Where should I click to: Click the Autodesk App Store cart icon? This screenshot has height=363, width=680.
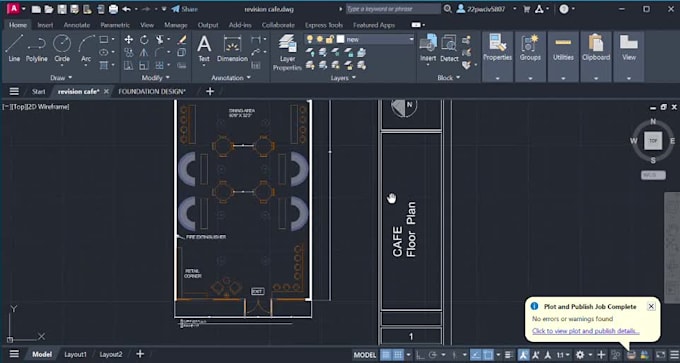coord(527,9)
